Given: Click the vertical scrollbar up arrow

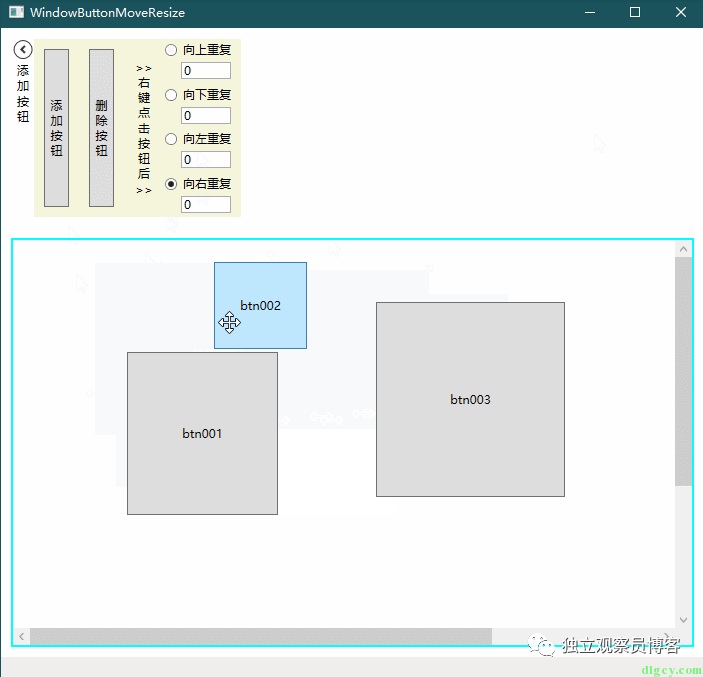Looking at the screenshot, I should [683, 249].
